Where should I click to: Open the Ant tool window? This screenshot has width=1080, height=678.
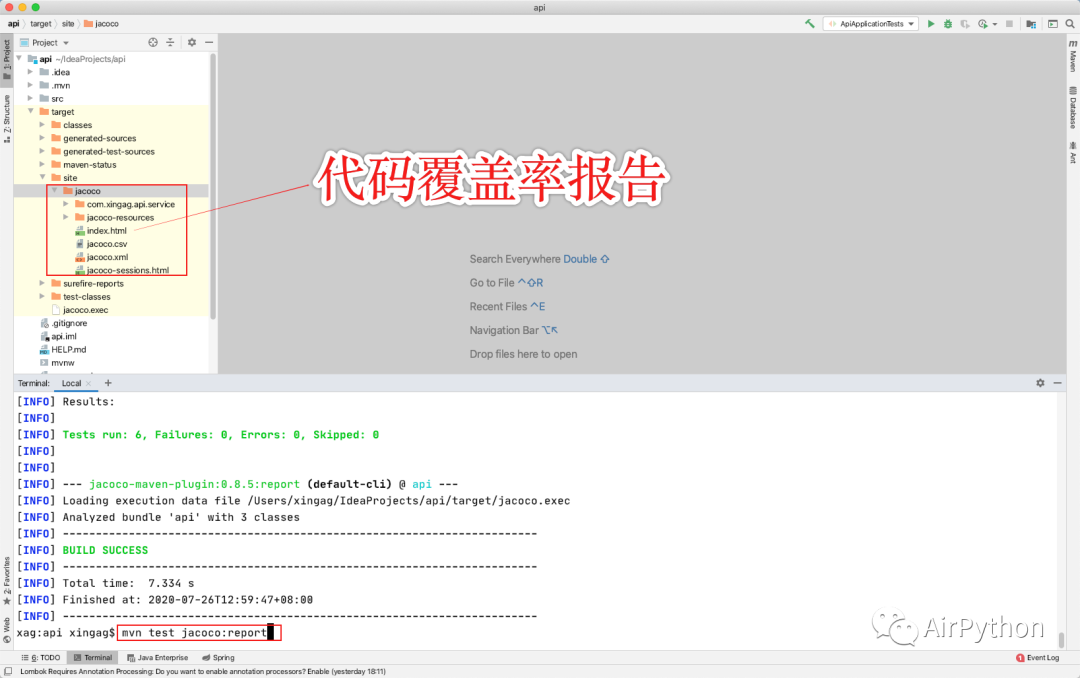[x=1073, y=152]
